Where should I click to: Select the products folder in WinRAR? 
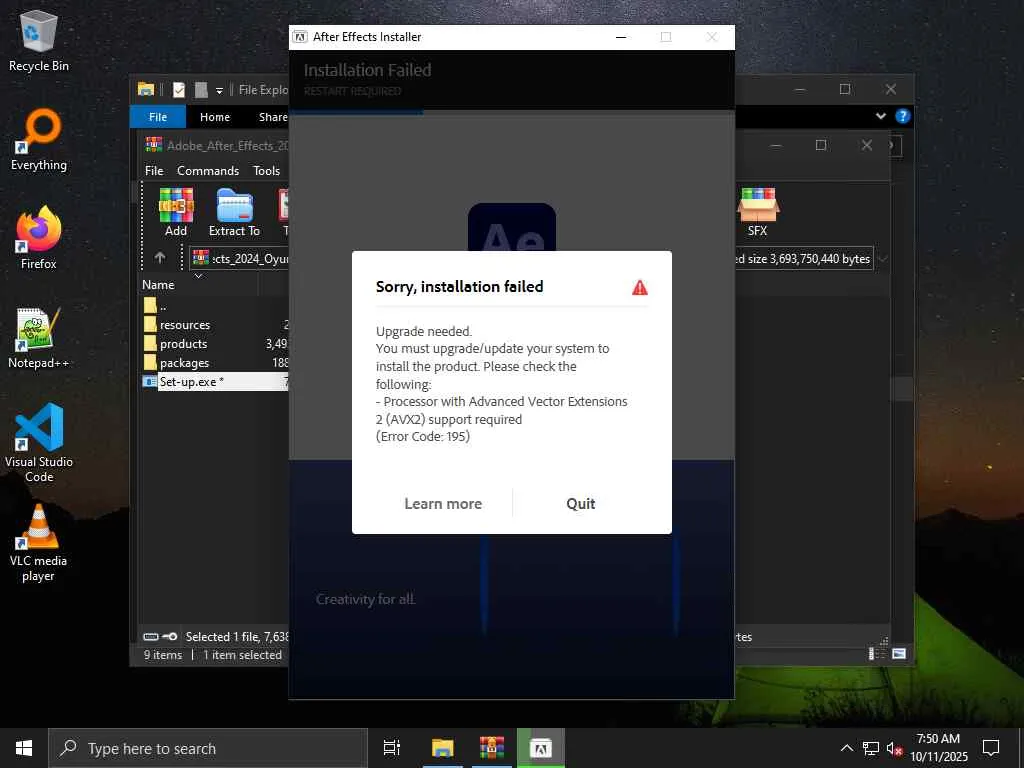[183, 344]
